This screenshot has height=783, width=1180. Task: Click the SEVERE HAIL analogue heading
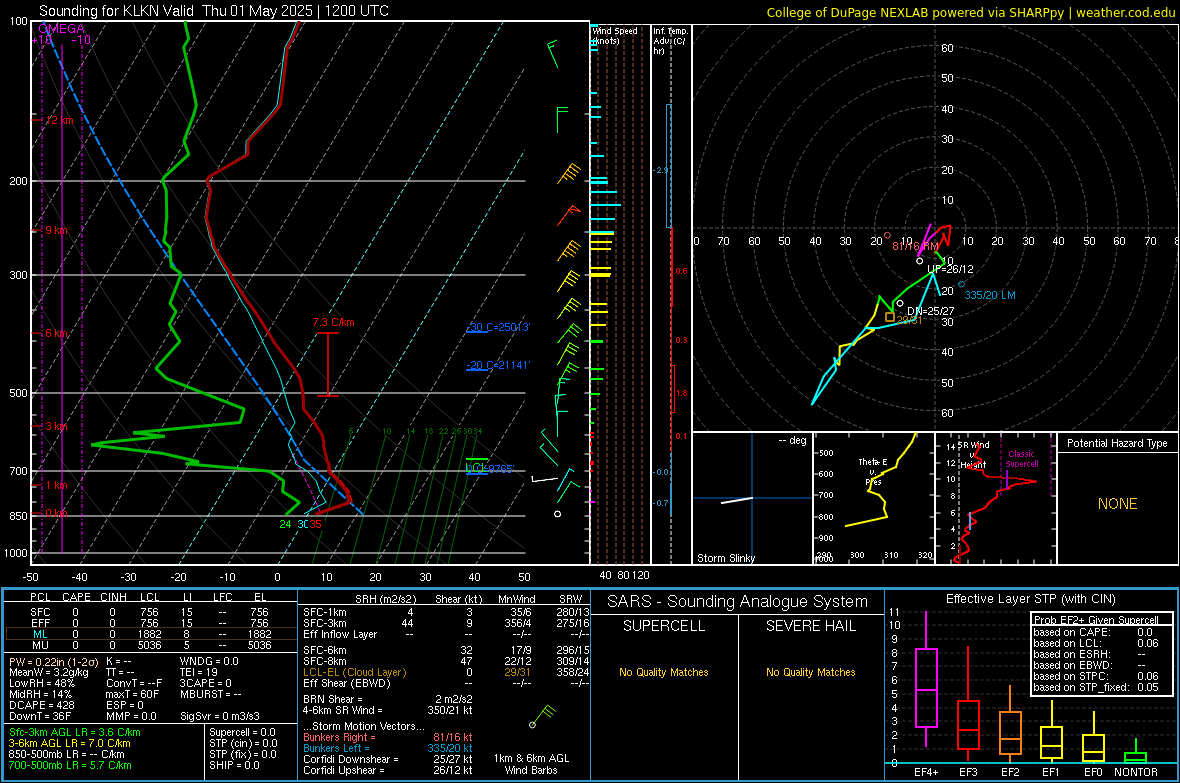[x=810, y=626]
